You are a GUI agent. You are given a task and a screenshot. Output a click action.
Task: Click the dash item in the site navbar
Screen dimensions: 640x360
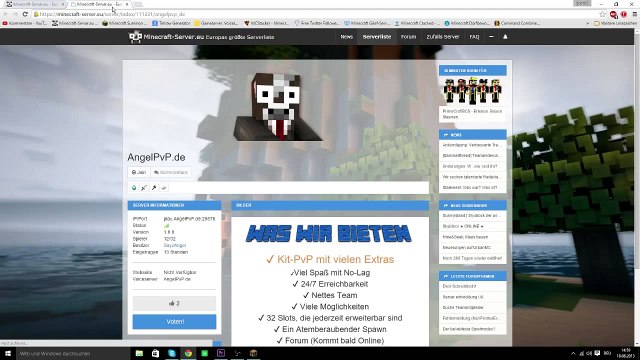pos(491,37)
